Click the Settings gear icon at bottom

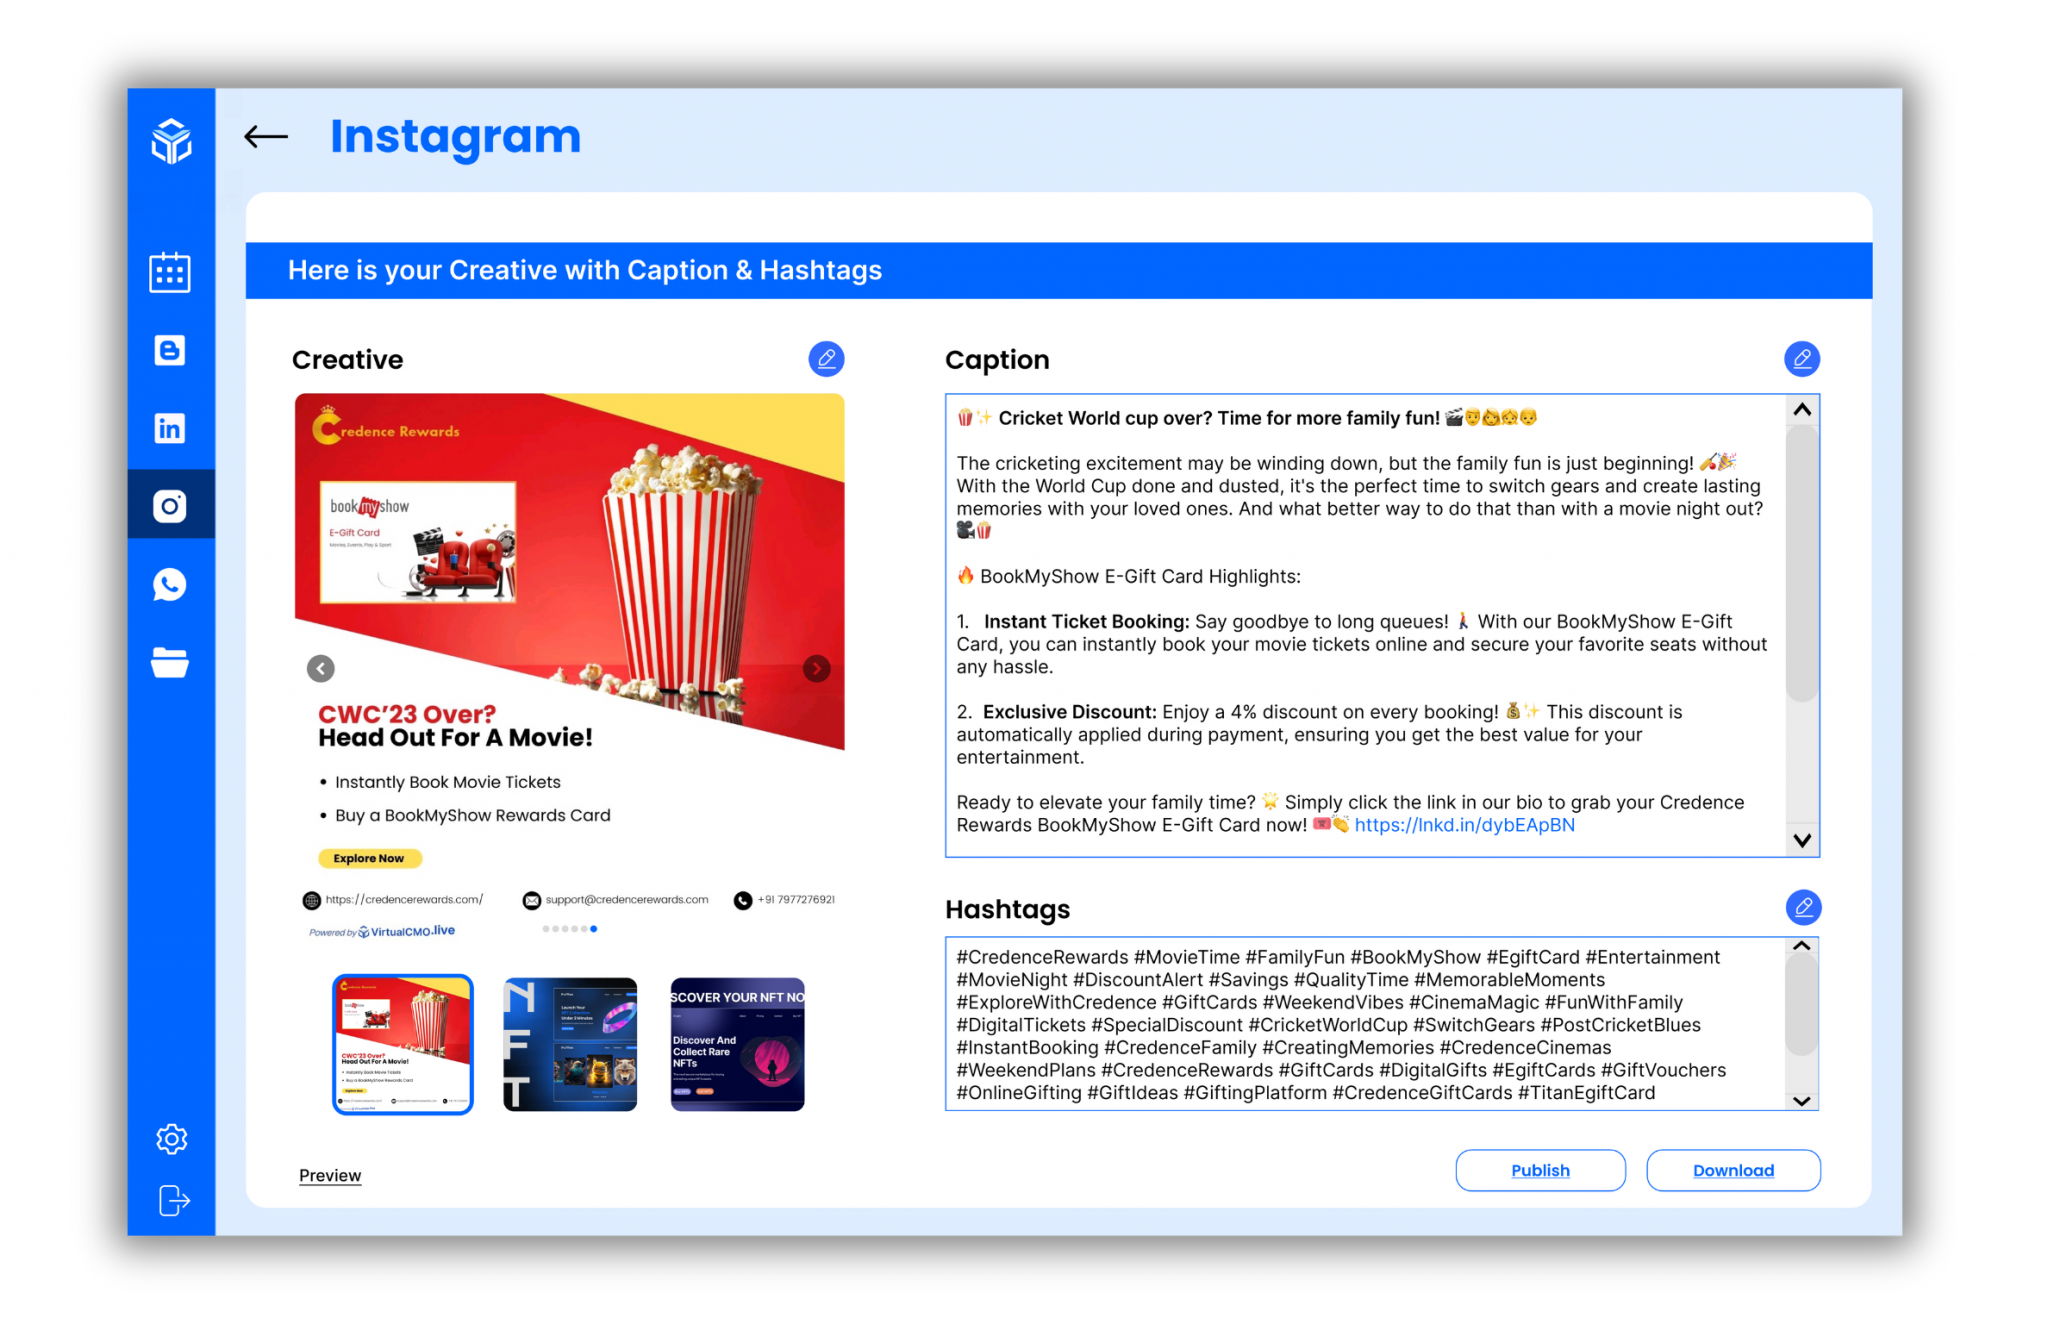[169, 1139]
